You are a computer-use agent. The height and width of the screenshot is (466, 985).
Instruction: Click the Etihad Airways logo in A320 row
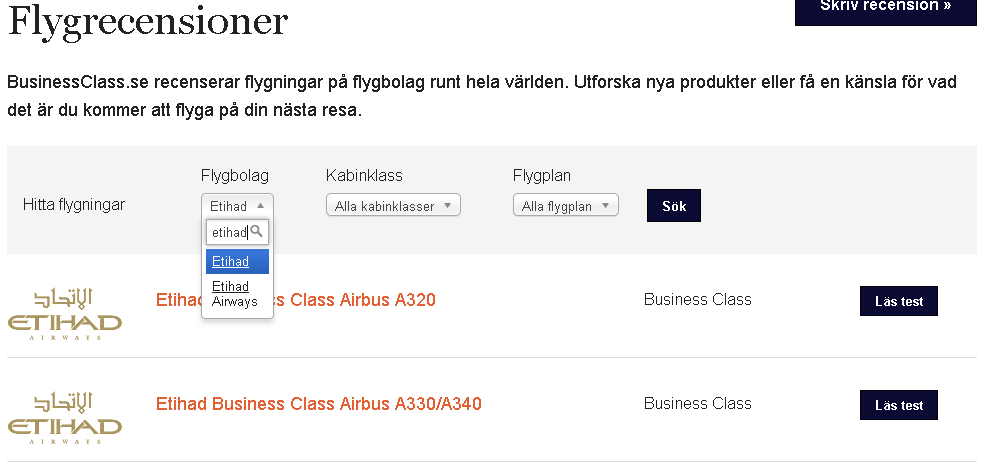pos(65,314)
